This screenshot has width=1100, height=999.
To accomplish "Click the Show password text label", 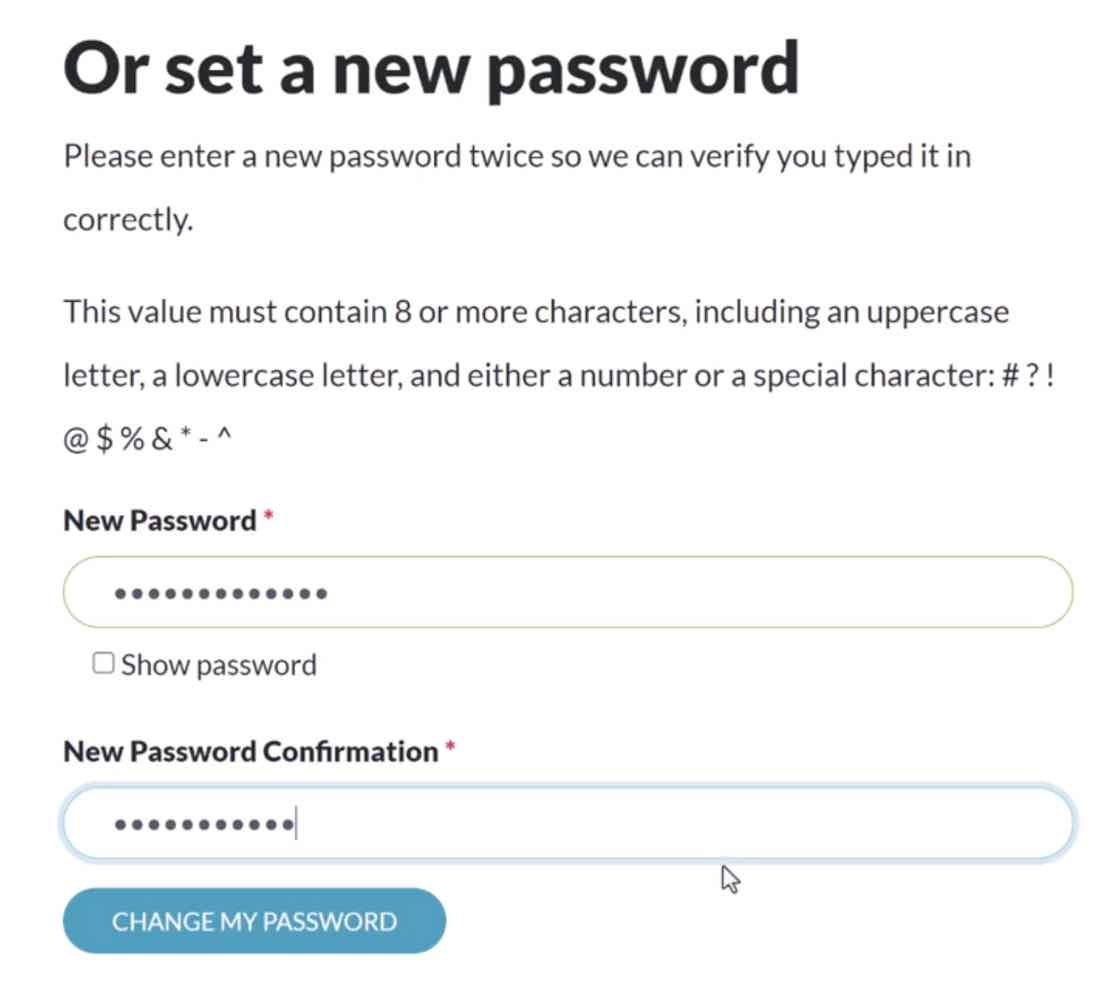I will click(218, 663).
